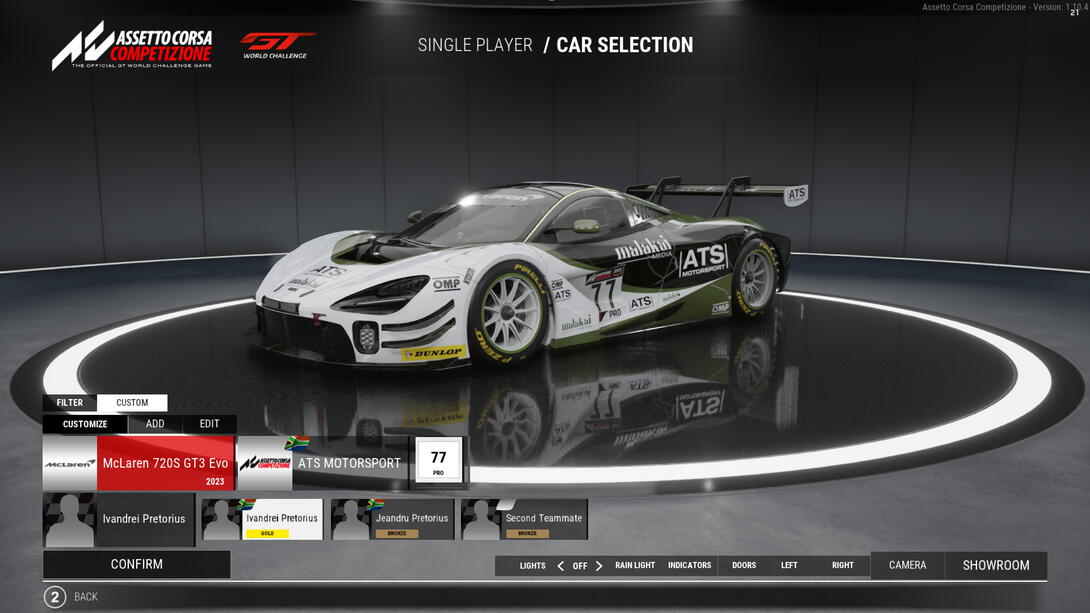Select the main driver avatar Ivandrei Pretorius

(x=70, y=520)
